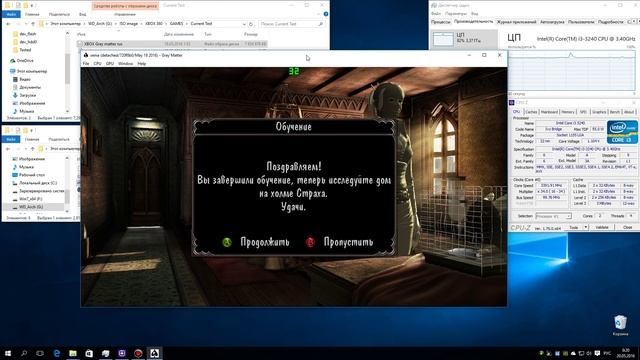Open Файл tab in top Explorer window
The width and height of the screenshot is (640, 360).
(11, 14)
